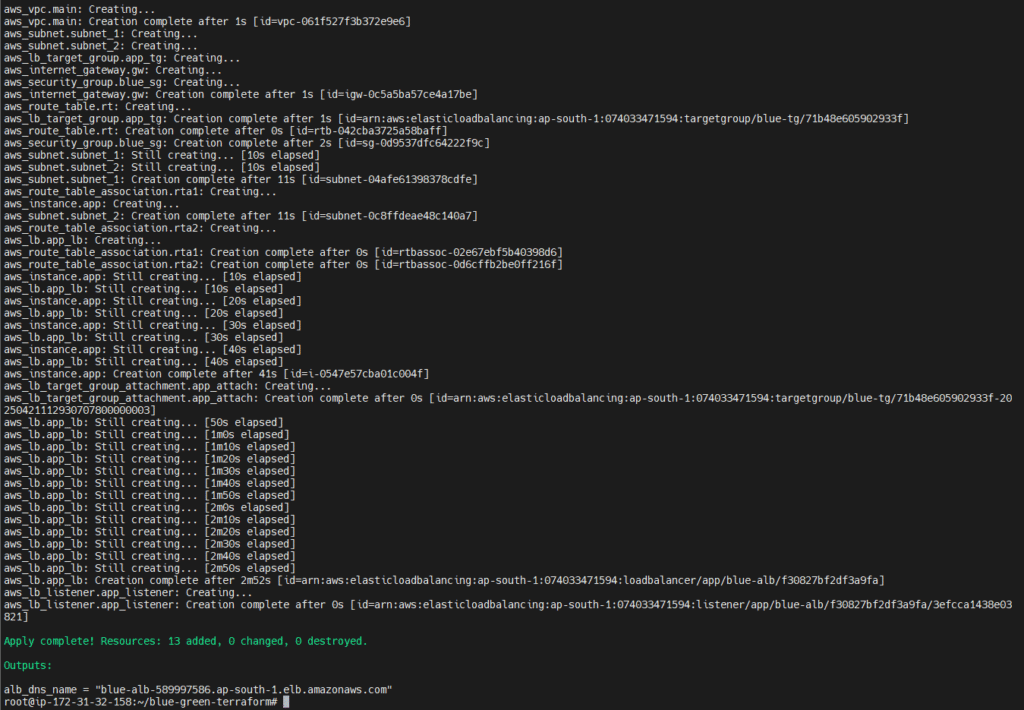Click 'aws_lb.app_lb: Still creating... [20s elapsed]'
The height and width of the screenshot is (710, 1024).
tap(143, 314)
